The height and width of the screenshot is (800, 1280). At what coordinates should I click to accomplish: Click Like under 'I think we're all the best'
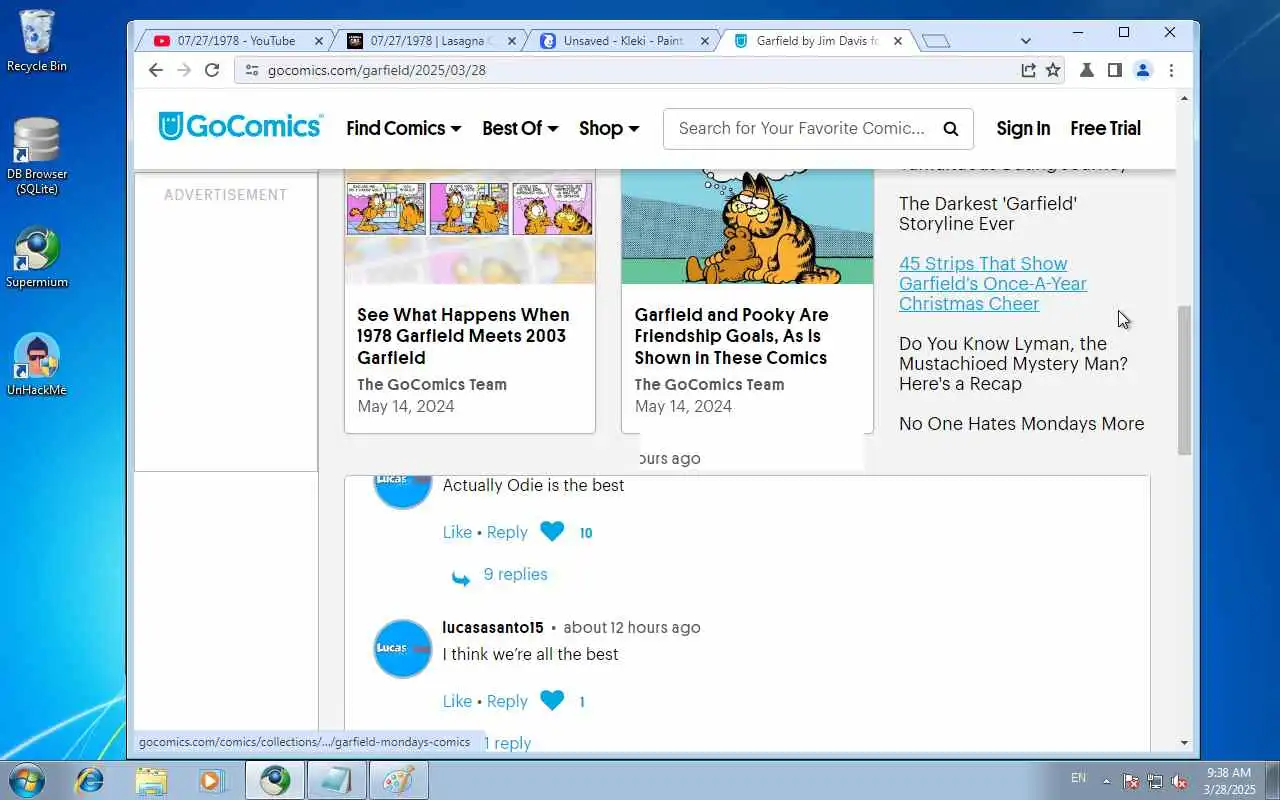(457, 701)
